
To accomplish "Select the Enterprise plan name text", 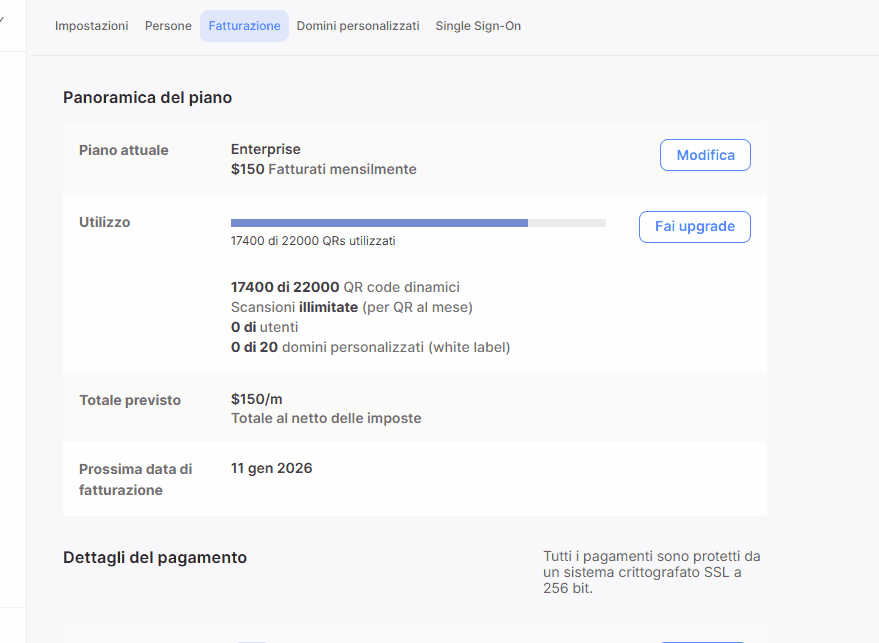I will 265,149.
